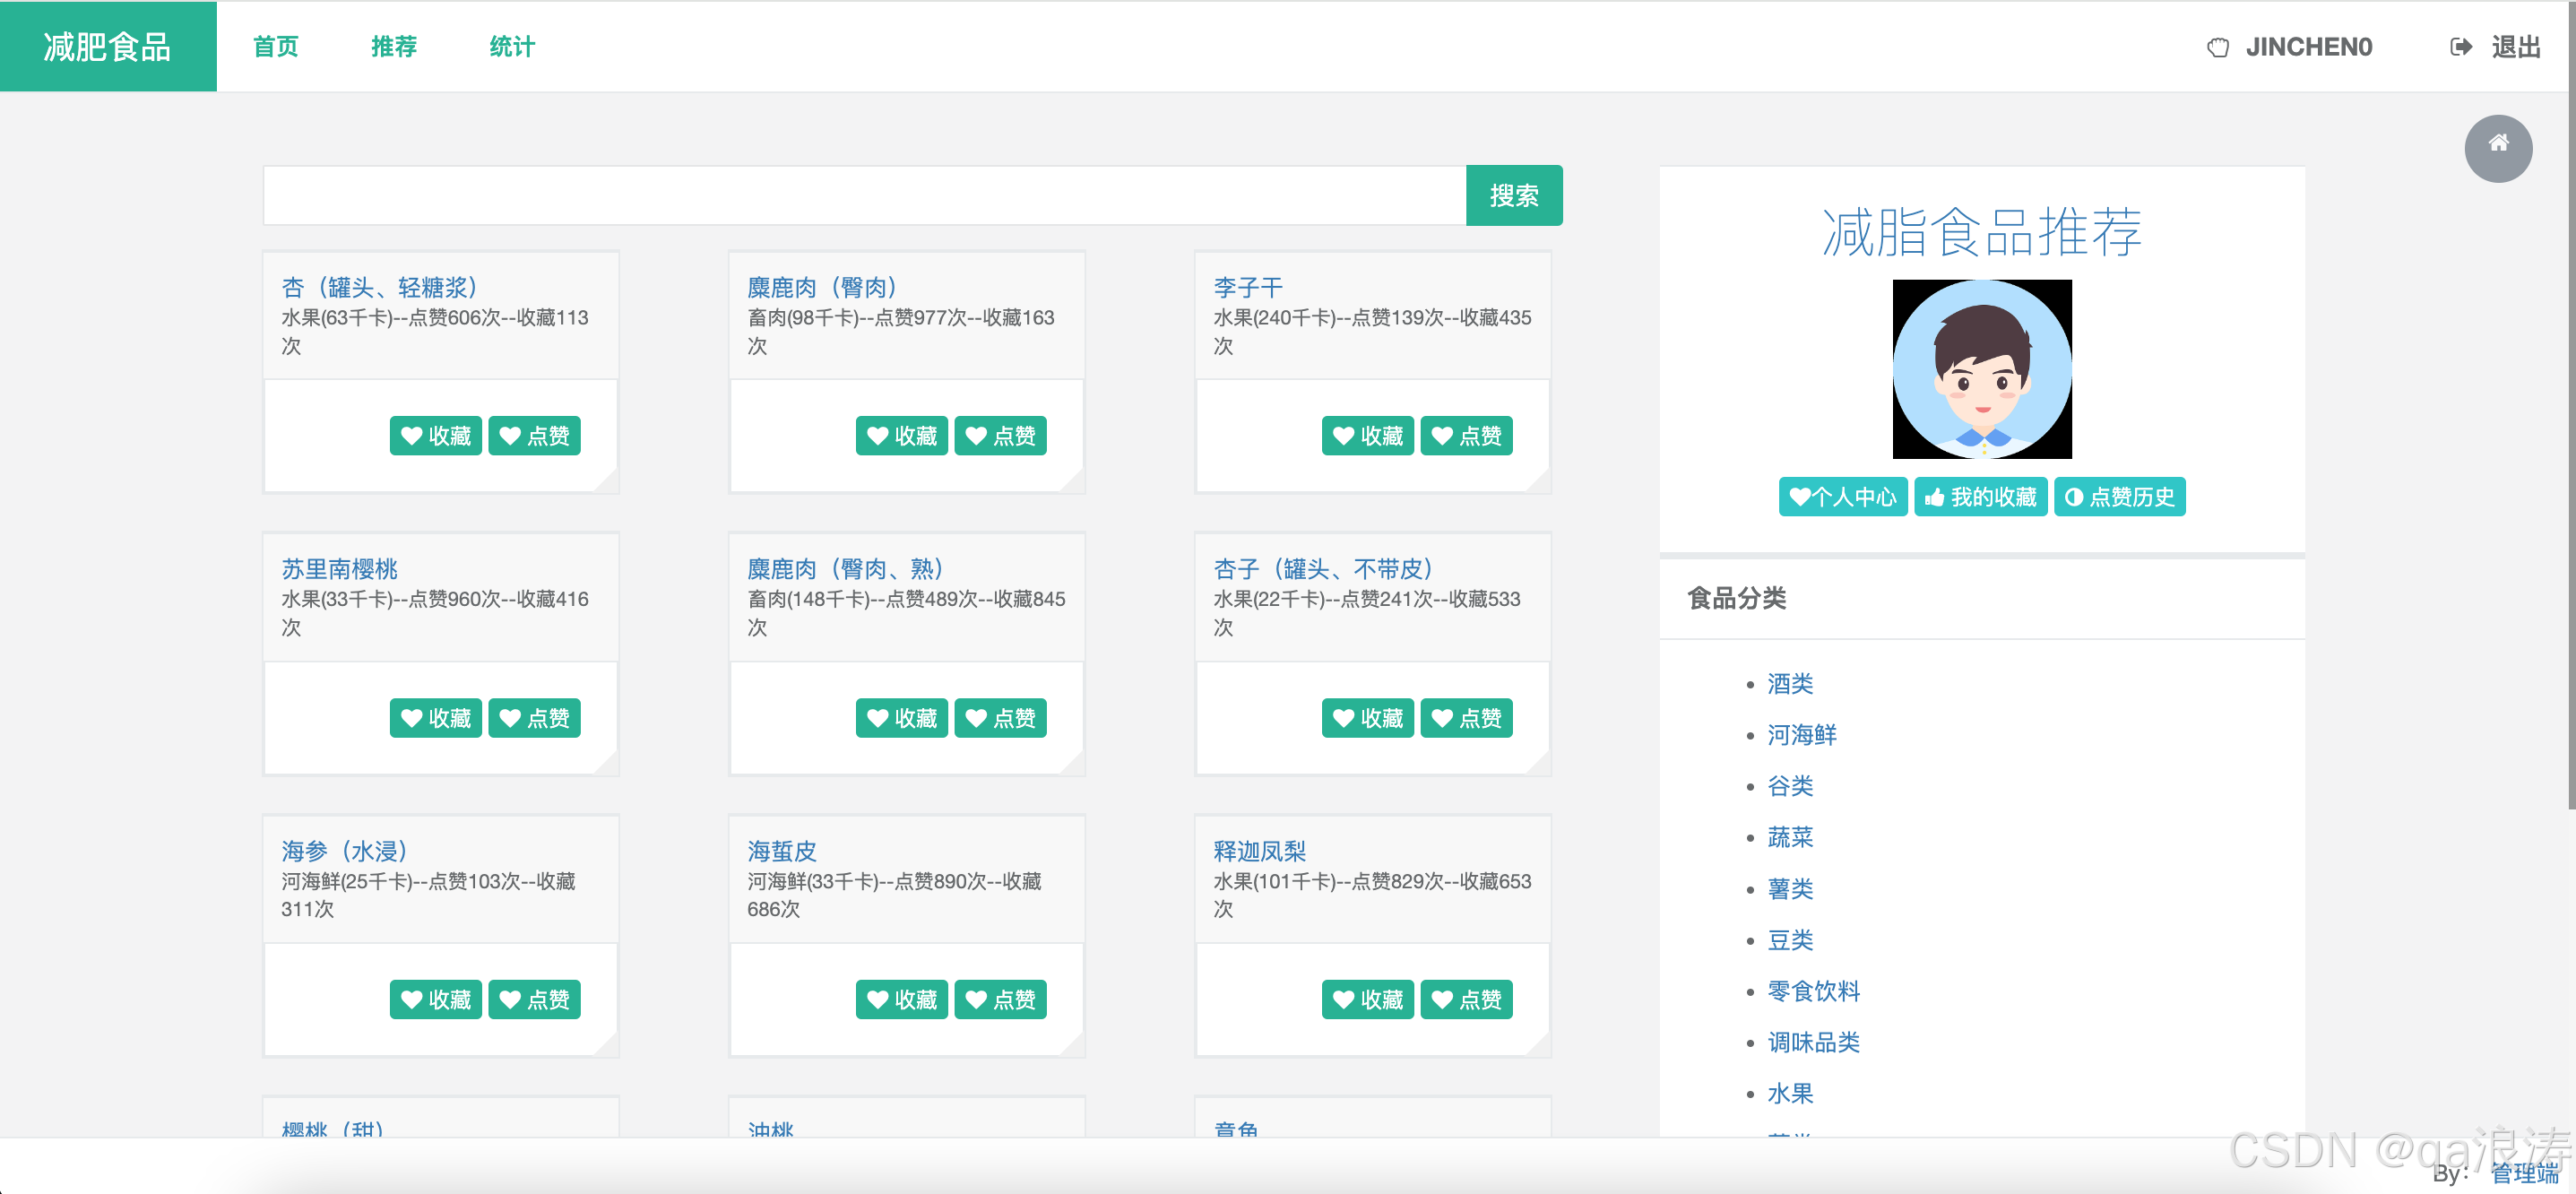Open 统计 in navigation bar
Screen dimensions: 2576x1194
coord(511,47)
